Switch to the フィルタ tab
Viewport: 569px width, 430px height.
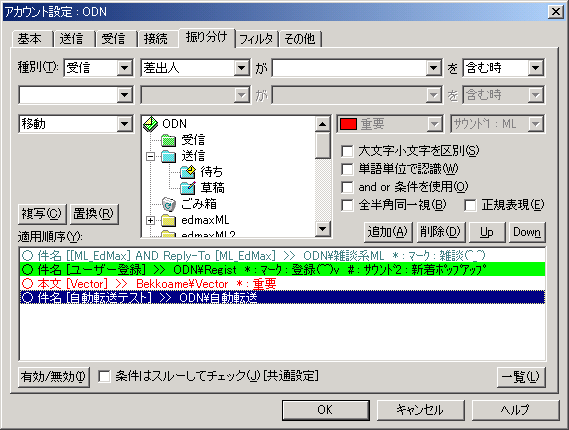(x=256, y=39)
